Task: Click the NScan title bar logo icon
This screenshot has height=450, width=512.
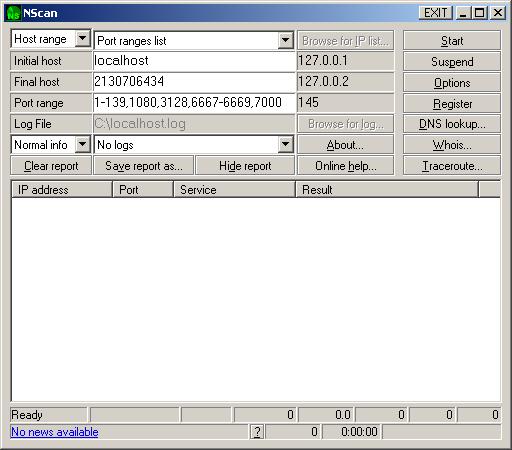Action: (13, 13)
